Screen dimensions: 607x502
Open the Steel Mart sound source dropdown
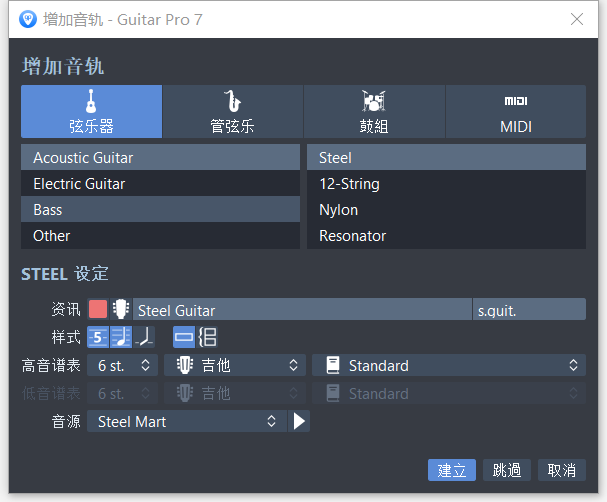[x=187, y=421]
